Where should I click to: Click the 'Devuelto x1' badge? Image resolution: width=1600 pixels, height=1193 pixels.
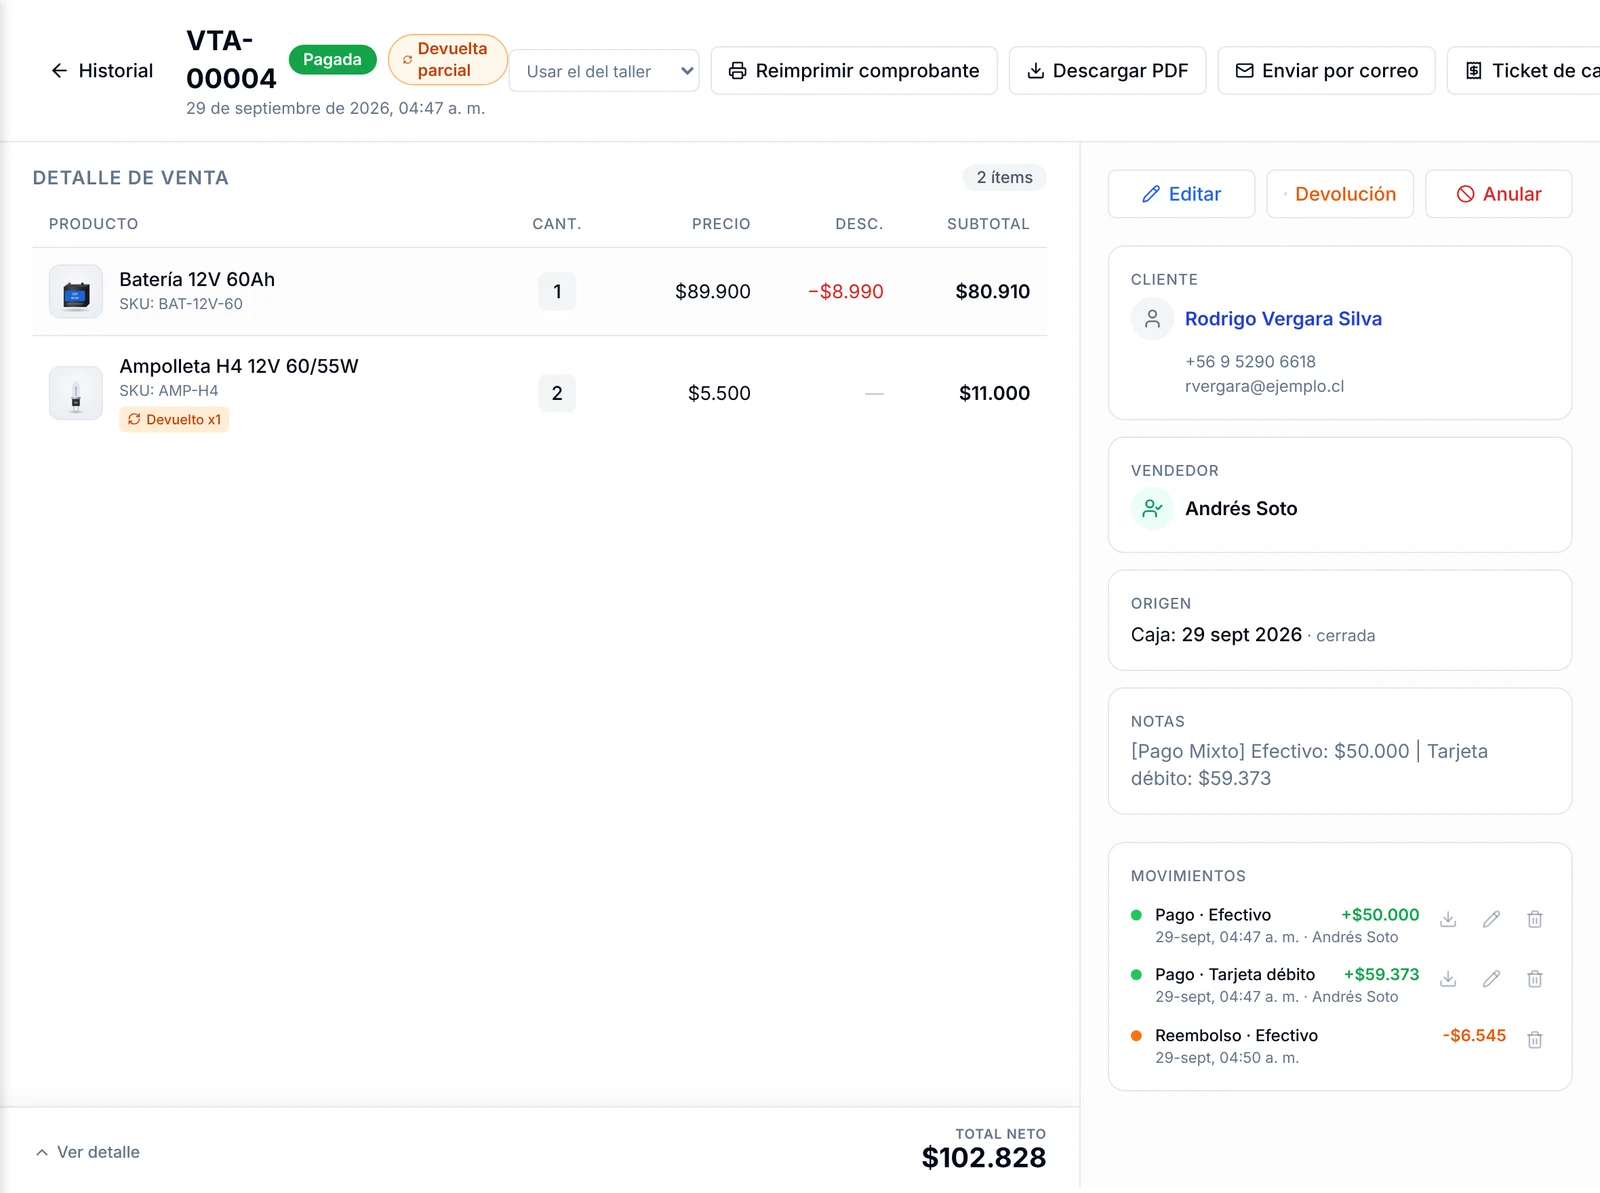click(174, 420)
